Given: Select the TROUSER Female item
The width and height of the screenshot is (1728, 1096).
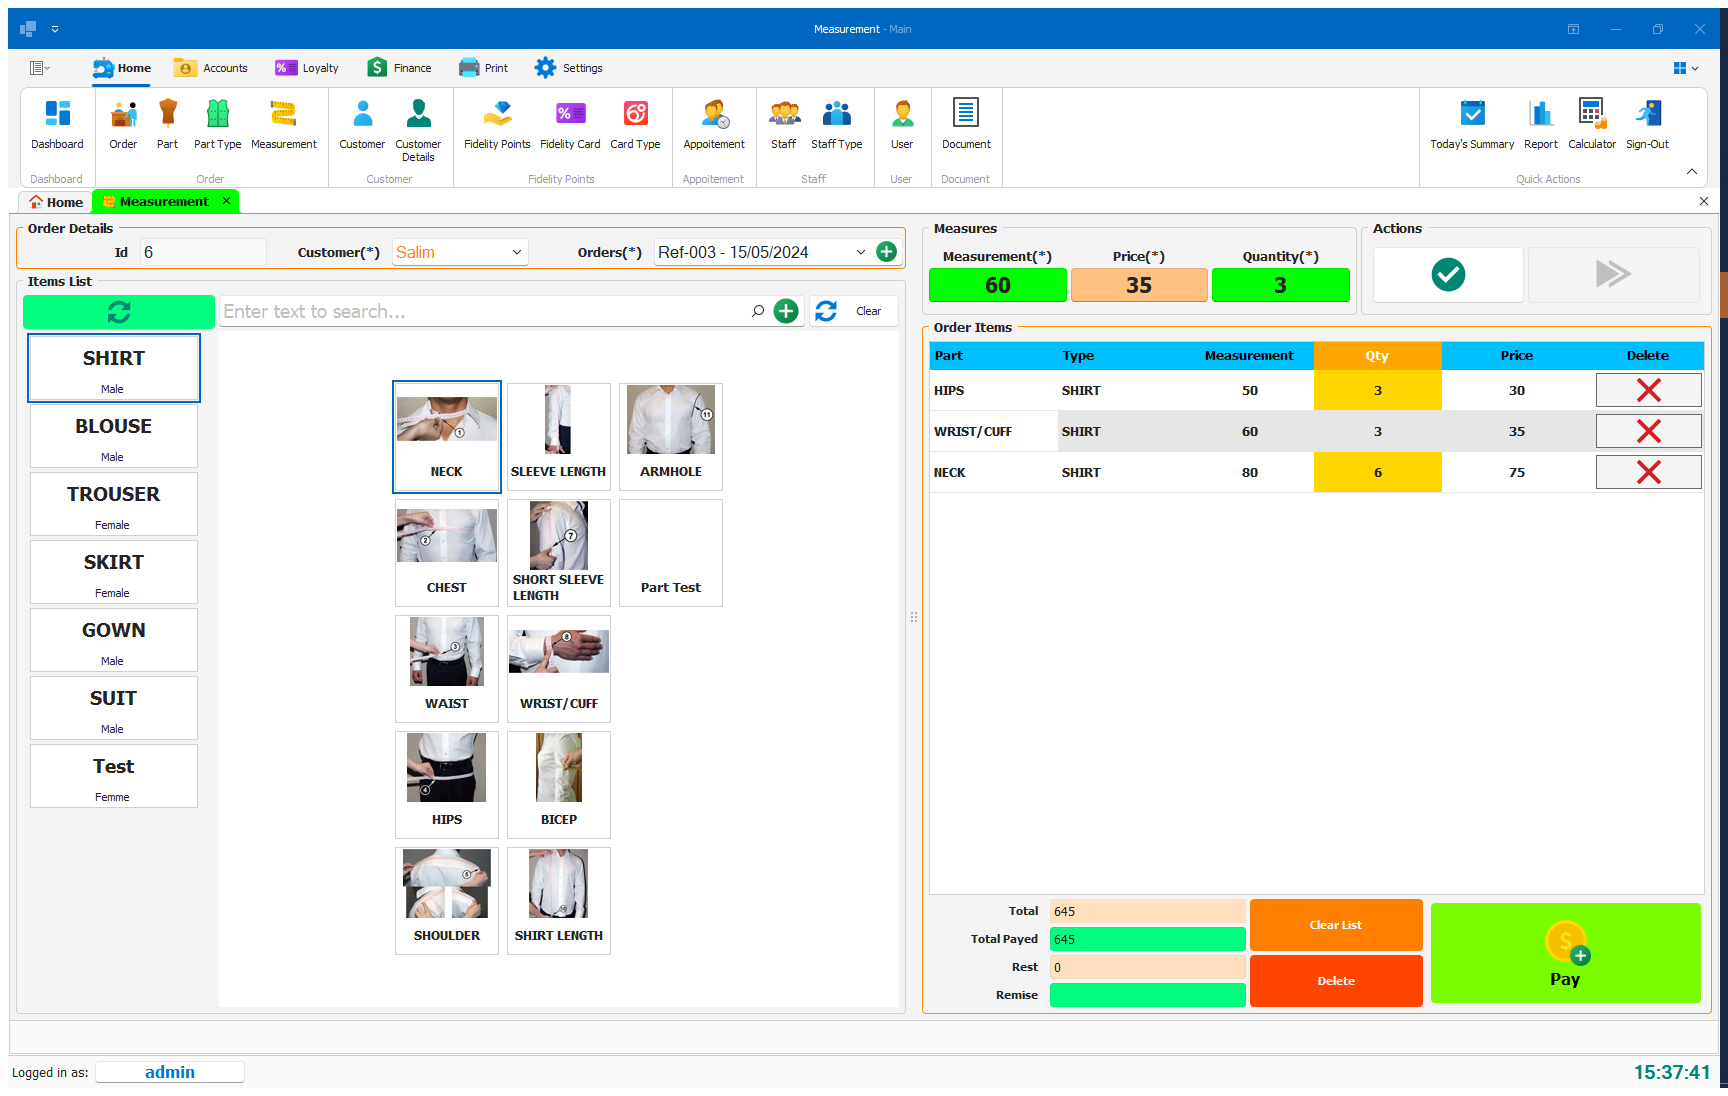Looking at the screenshot, I should tap(114, 504).
